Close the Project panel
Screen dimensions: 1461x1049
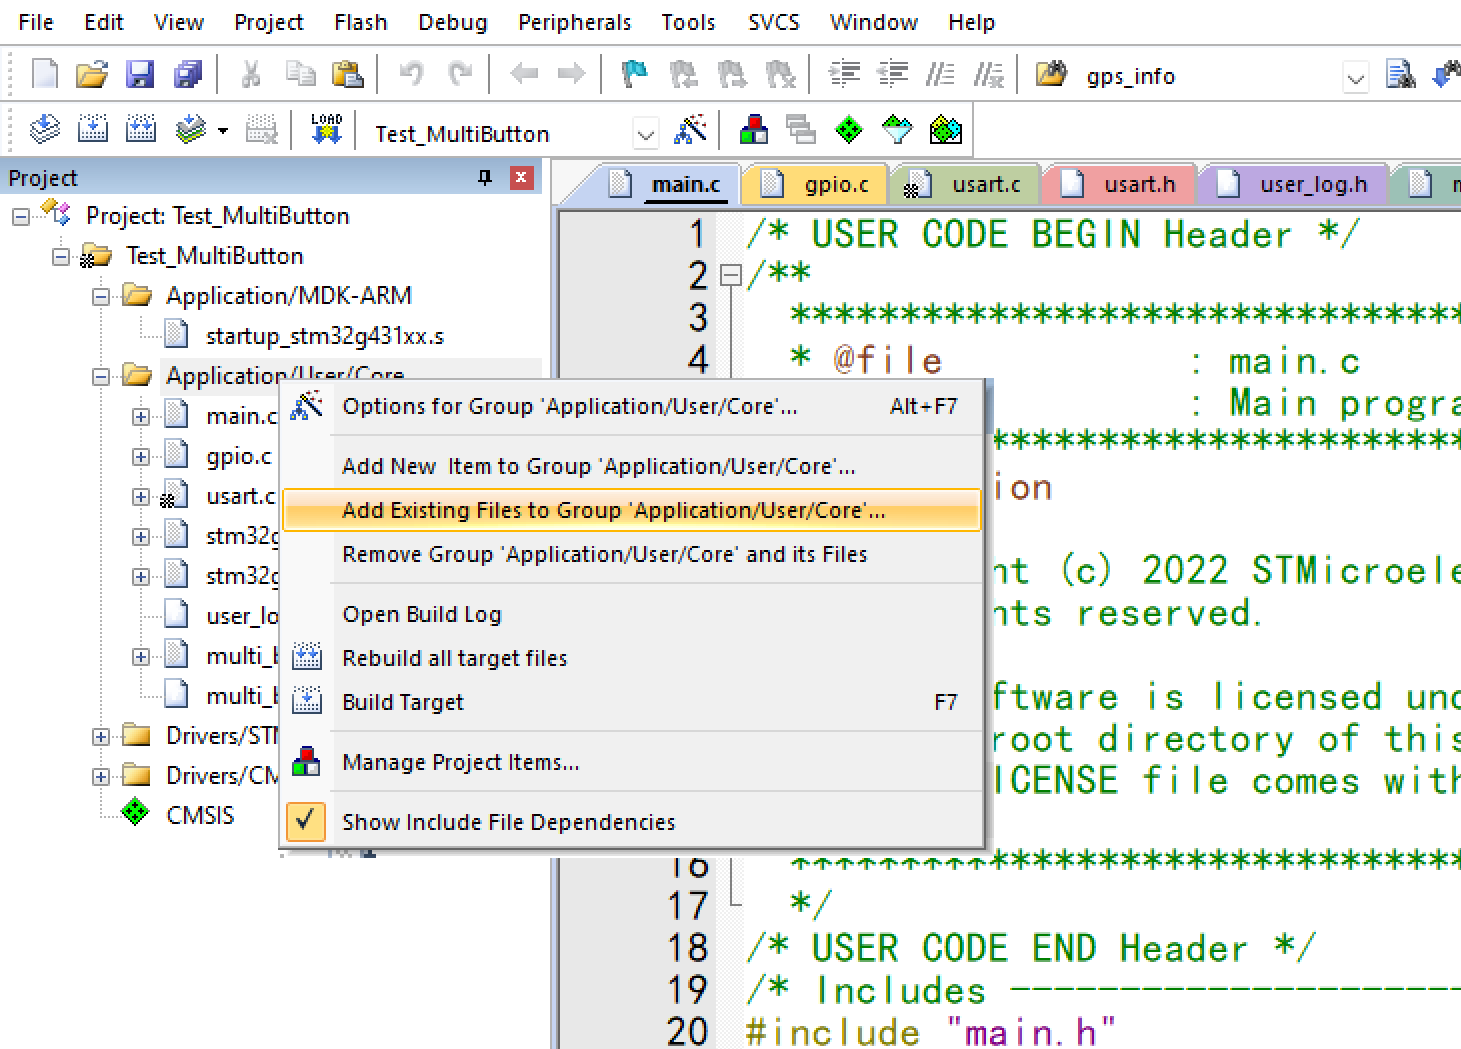pyautogui.click(x=521, y=178)
